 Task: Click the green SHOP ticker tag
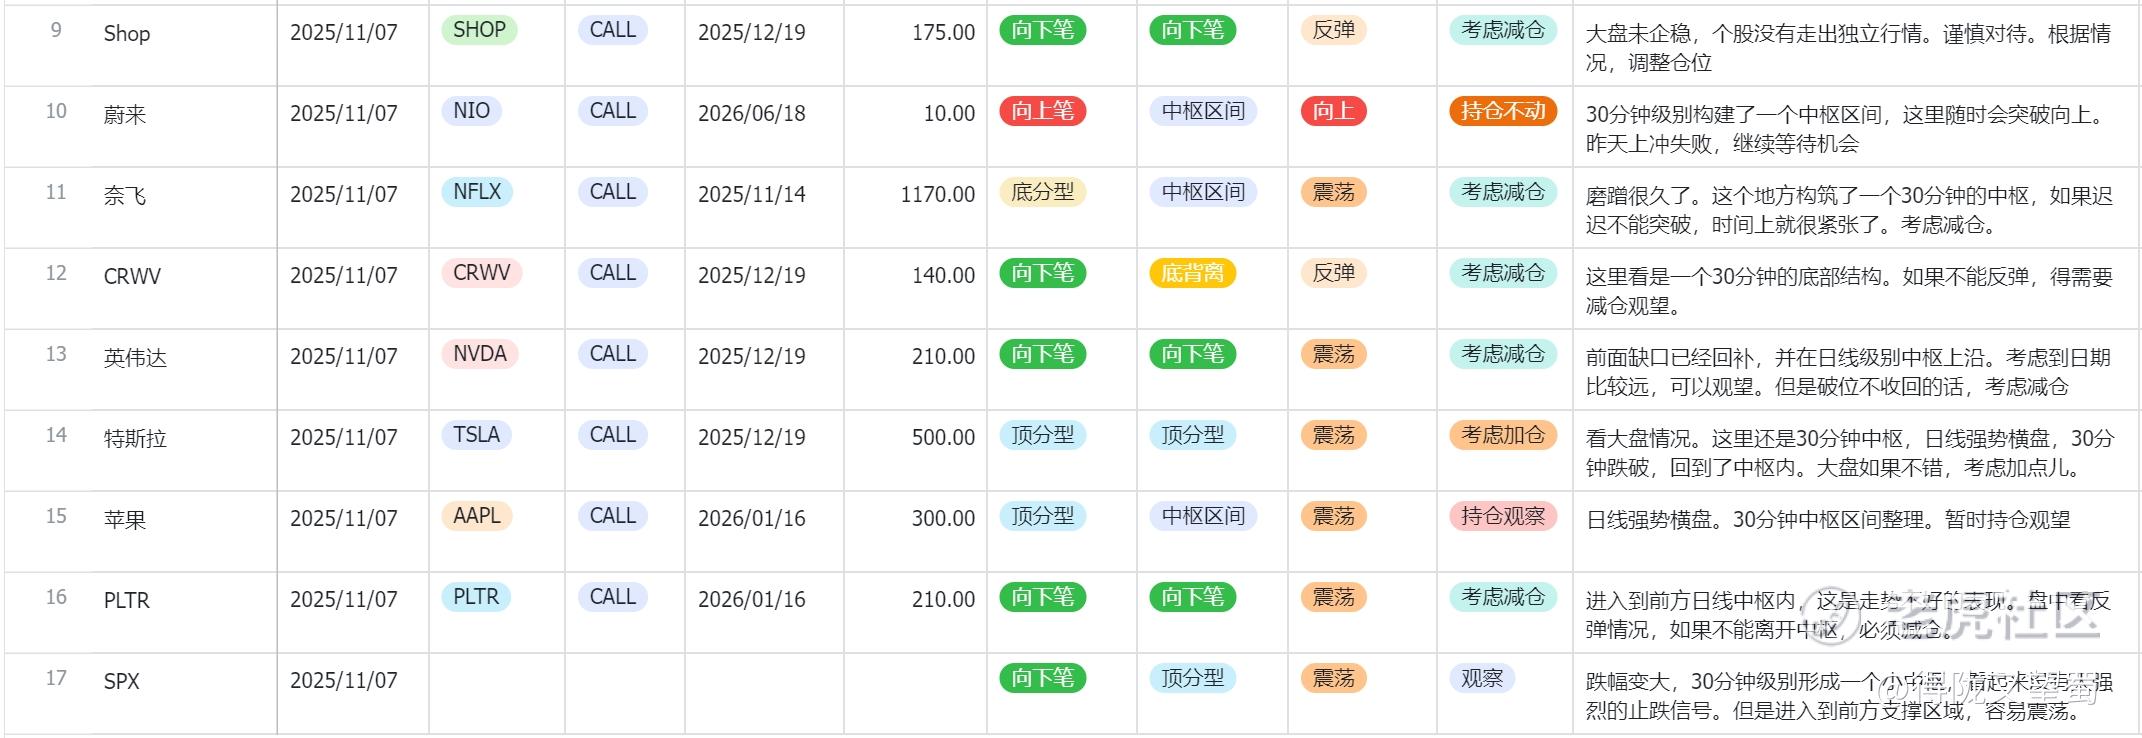pyautogui.click(x=479, y=30)
